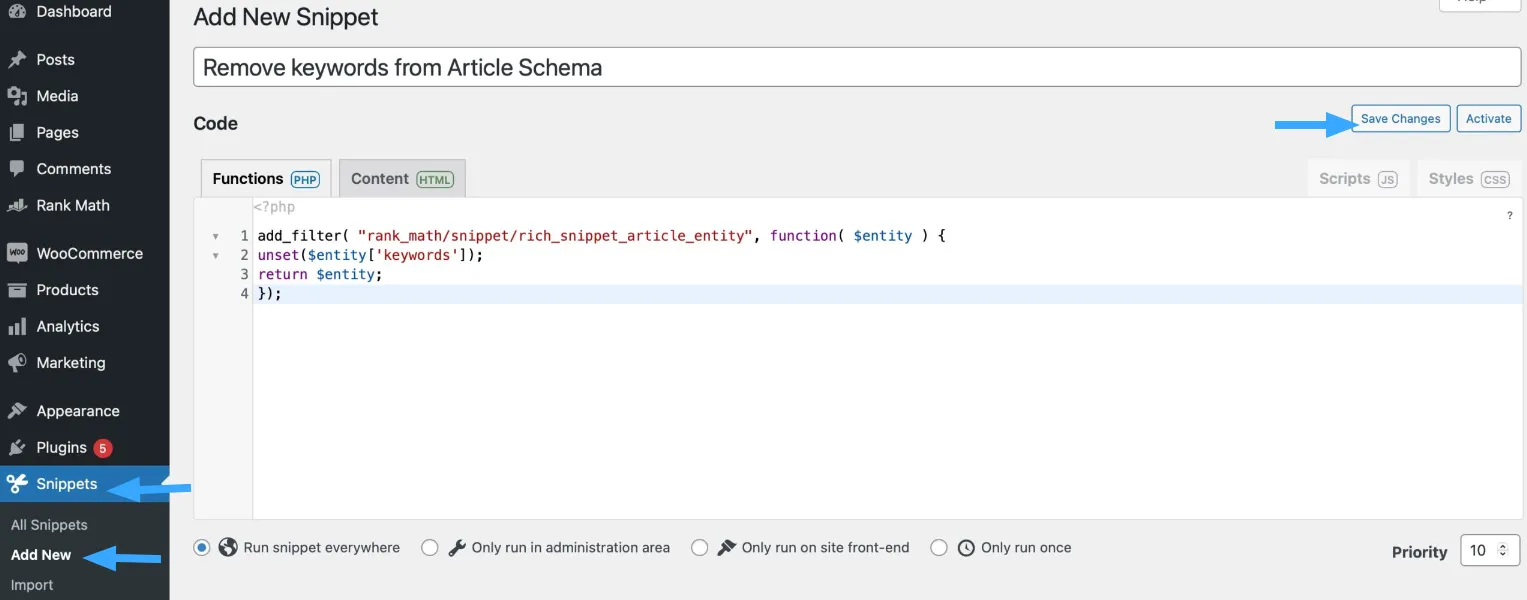Open the Posts menu item
Viewport: 1527px width, 600px height.
85,60
